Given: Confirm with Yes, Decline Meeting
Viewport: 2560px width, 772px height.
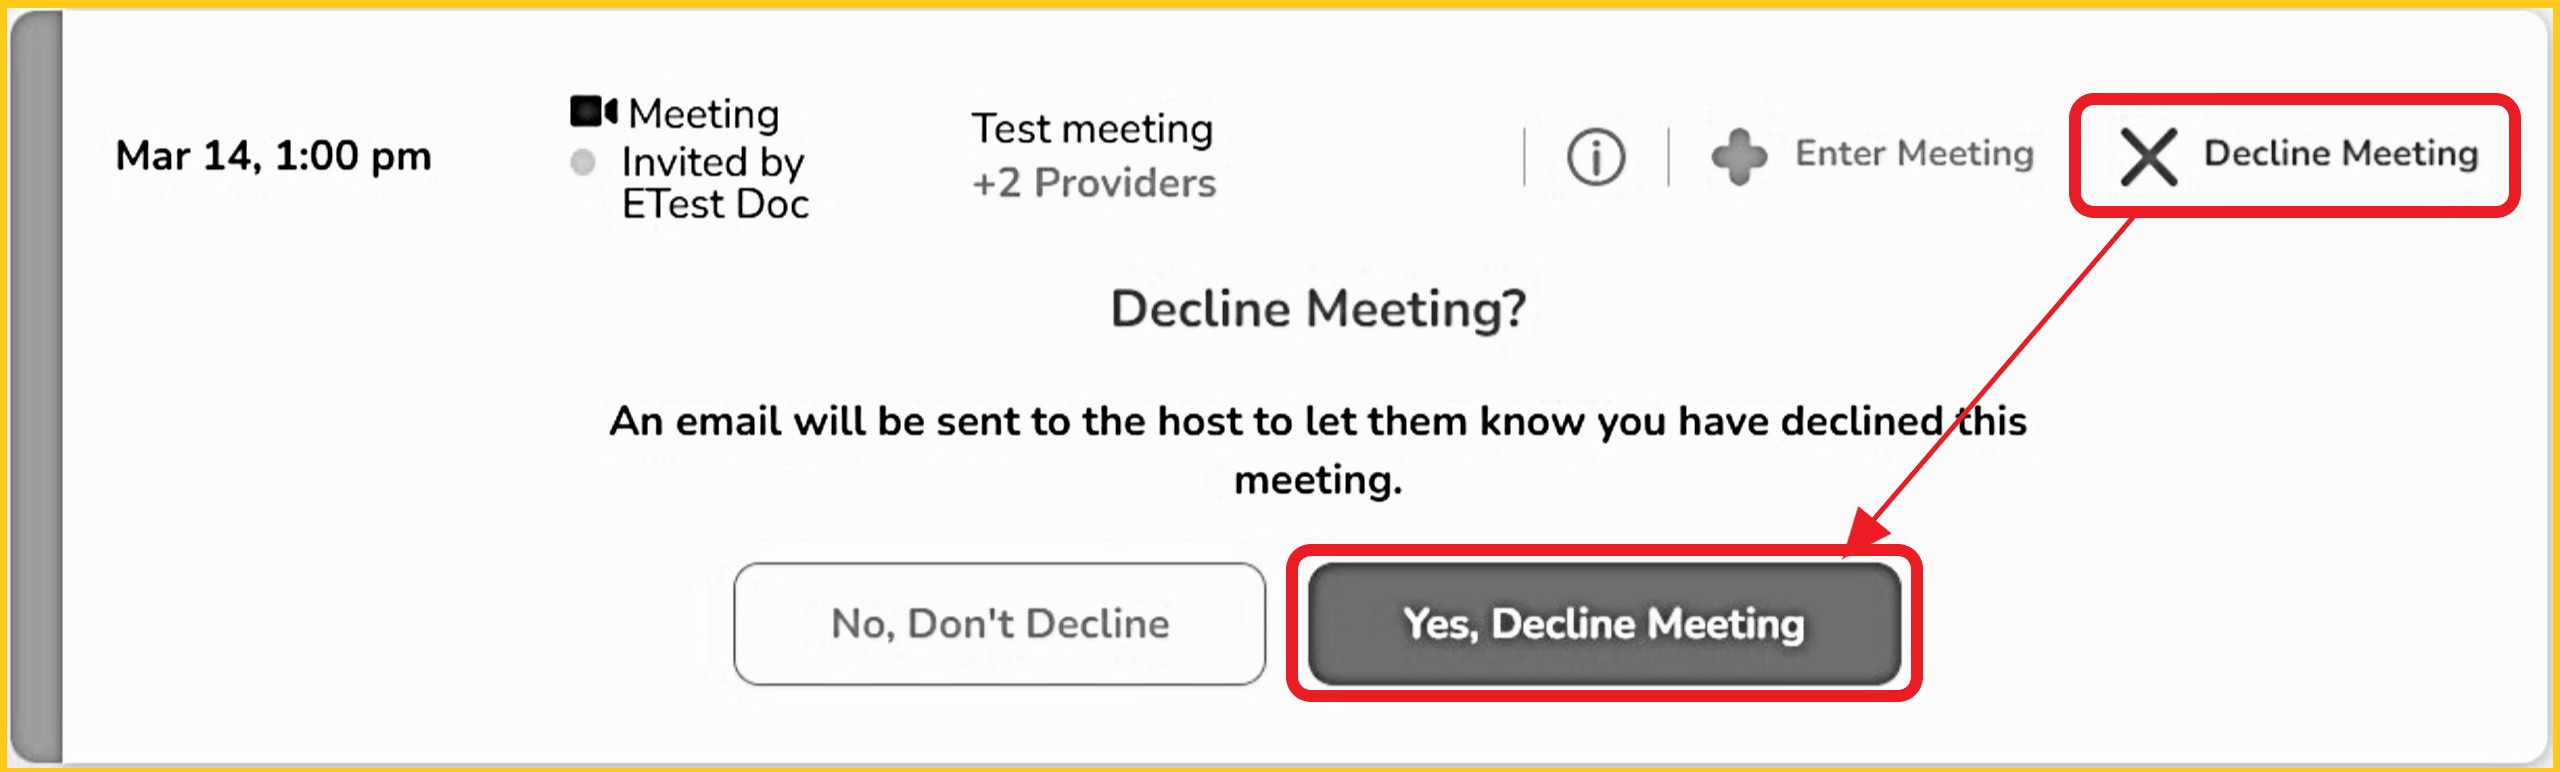Looking at the screenshot, I should tap(1603, 624).
